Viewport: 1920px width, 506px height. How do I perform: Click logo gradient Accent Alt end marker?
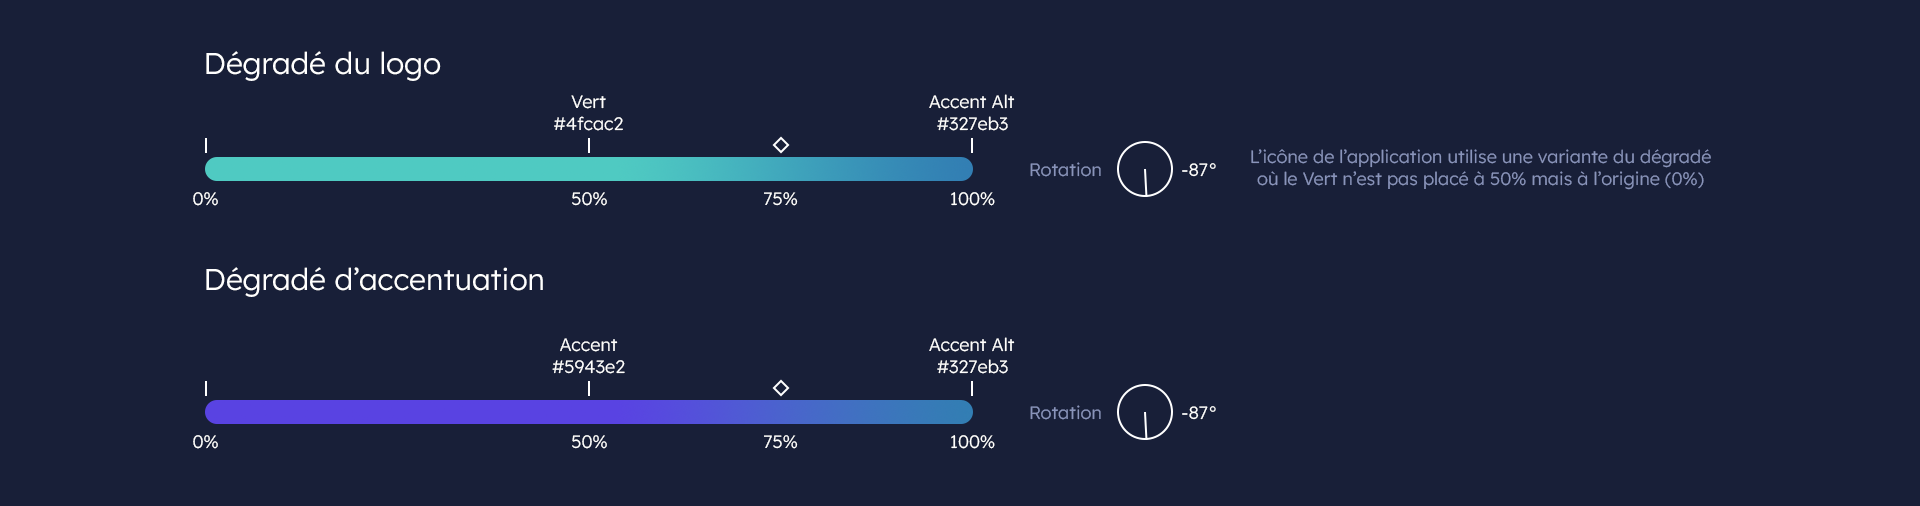(x=972, y=145)
